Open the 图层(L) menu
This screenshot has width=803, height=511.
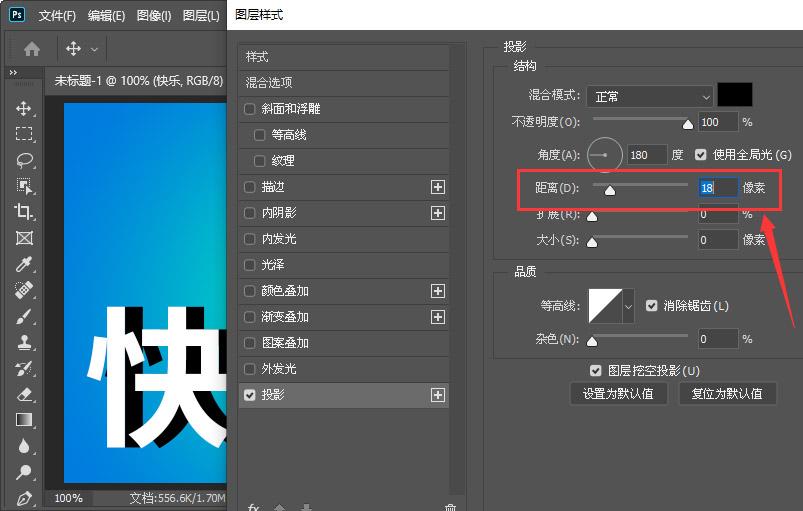coord(201,16)
